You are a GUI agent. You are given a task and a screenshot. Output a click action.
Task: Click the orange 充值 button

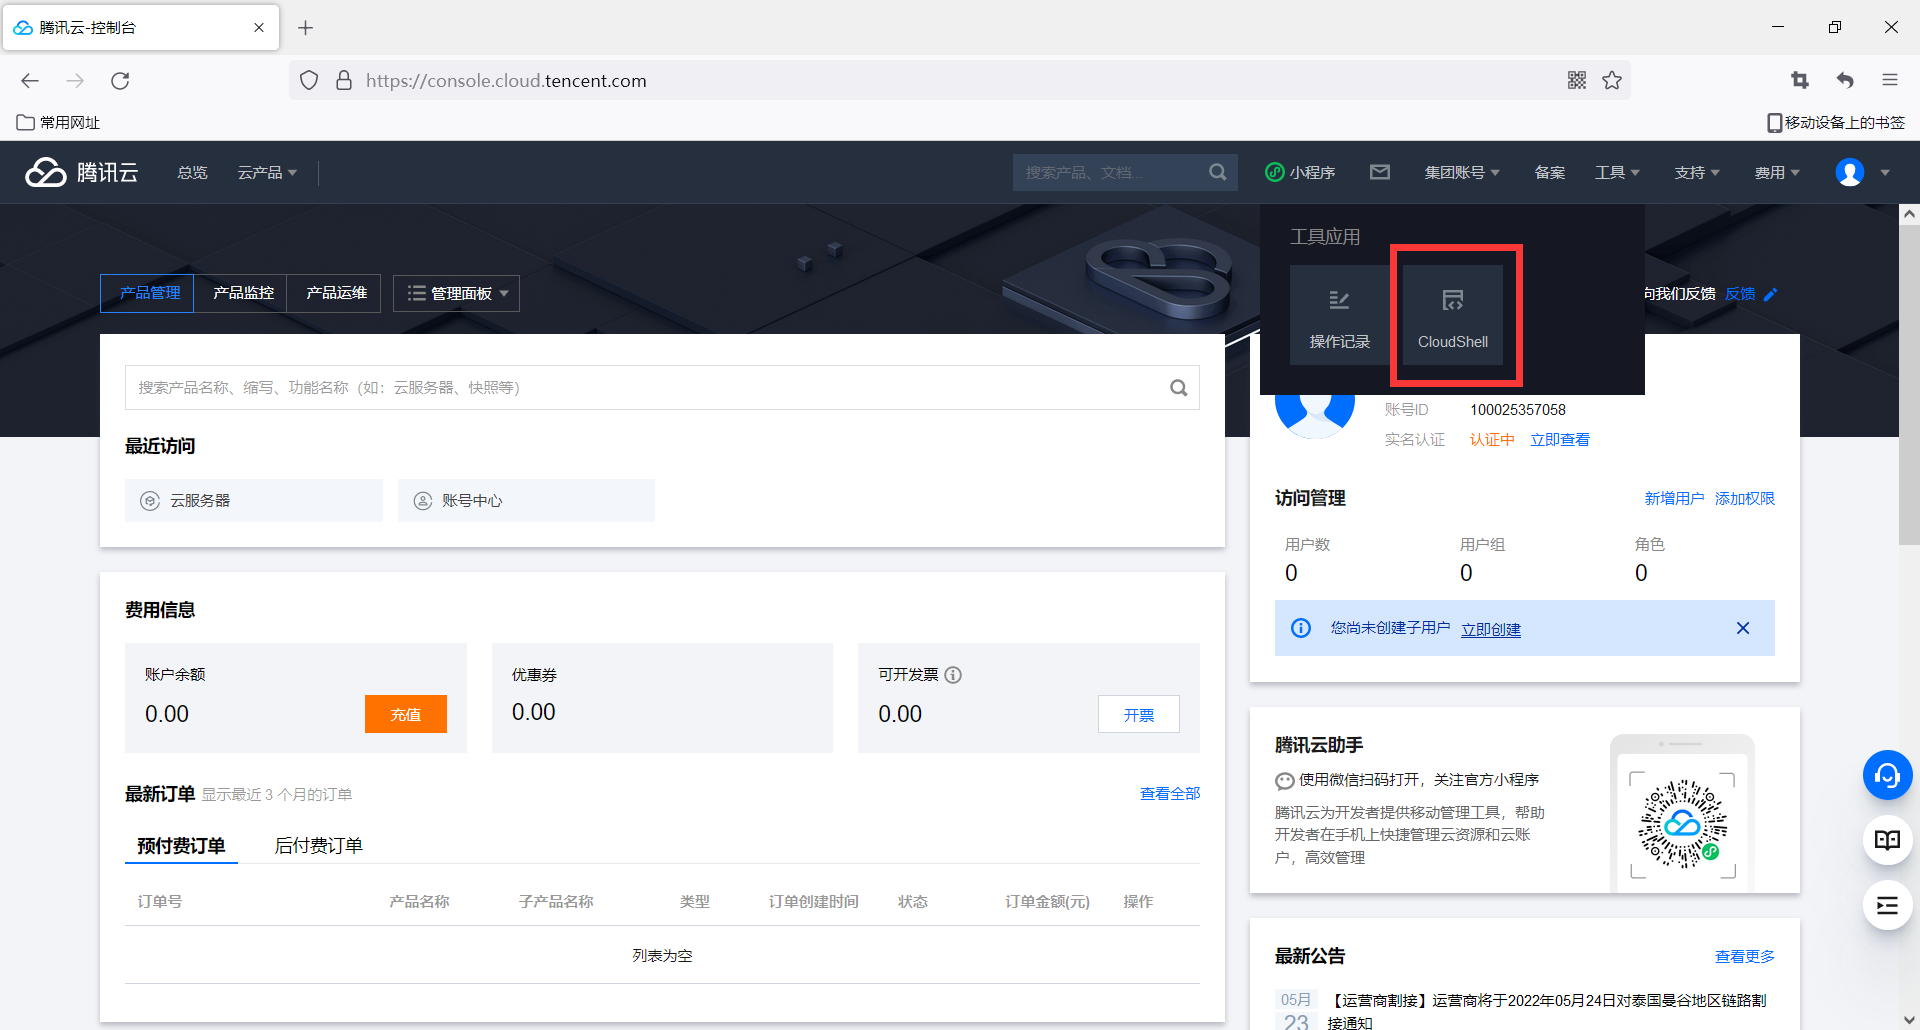pyautogui.click(x=406, y=714)
